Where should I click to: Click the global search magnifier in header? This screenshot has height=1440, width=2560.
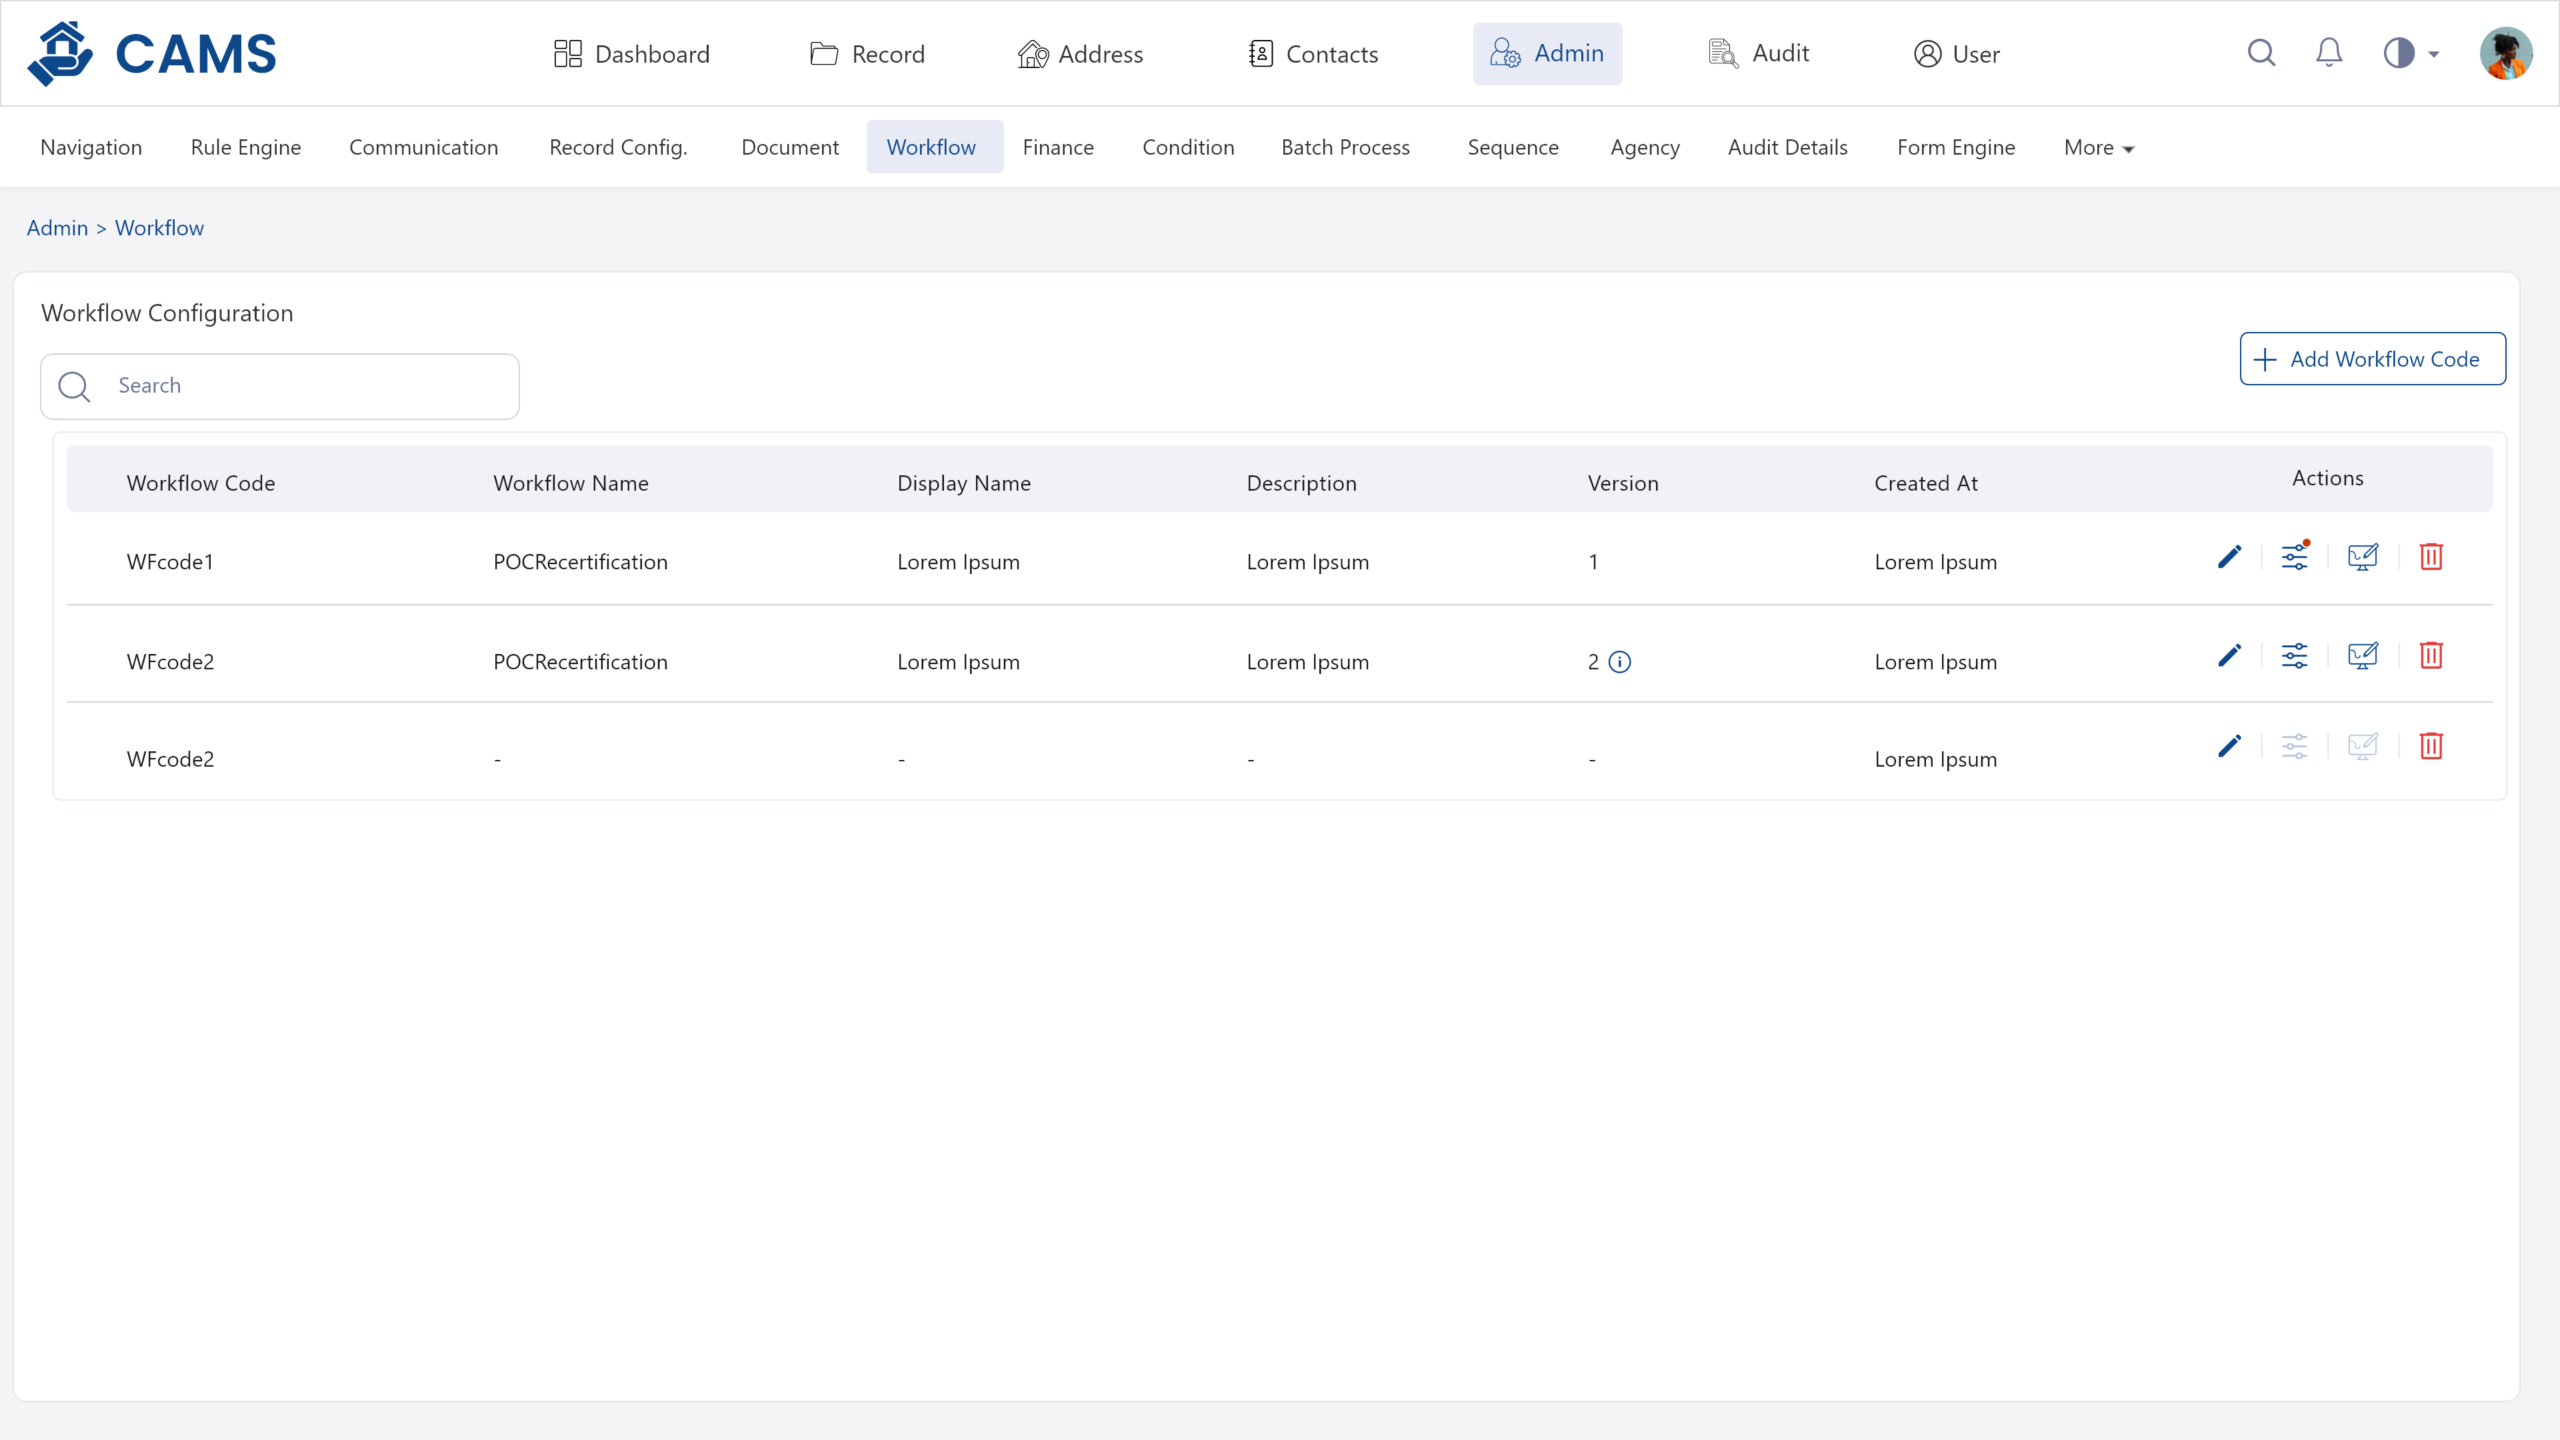tap(2261, 53)
